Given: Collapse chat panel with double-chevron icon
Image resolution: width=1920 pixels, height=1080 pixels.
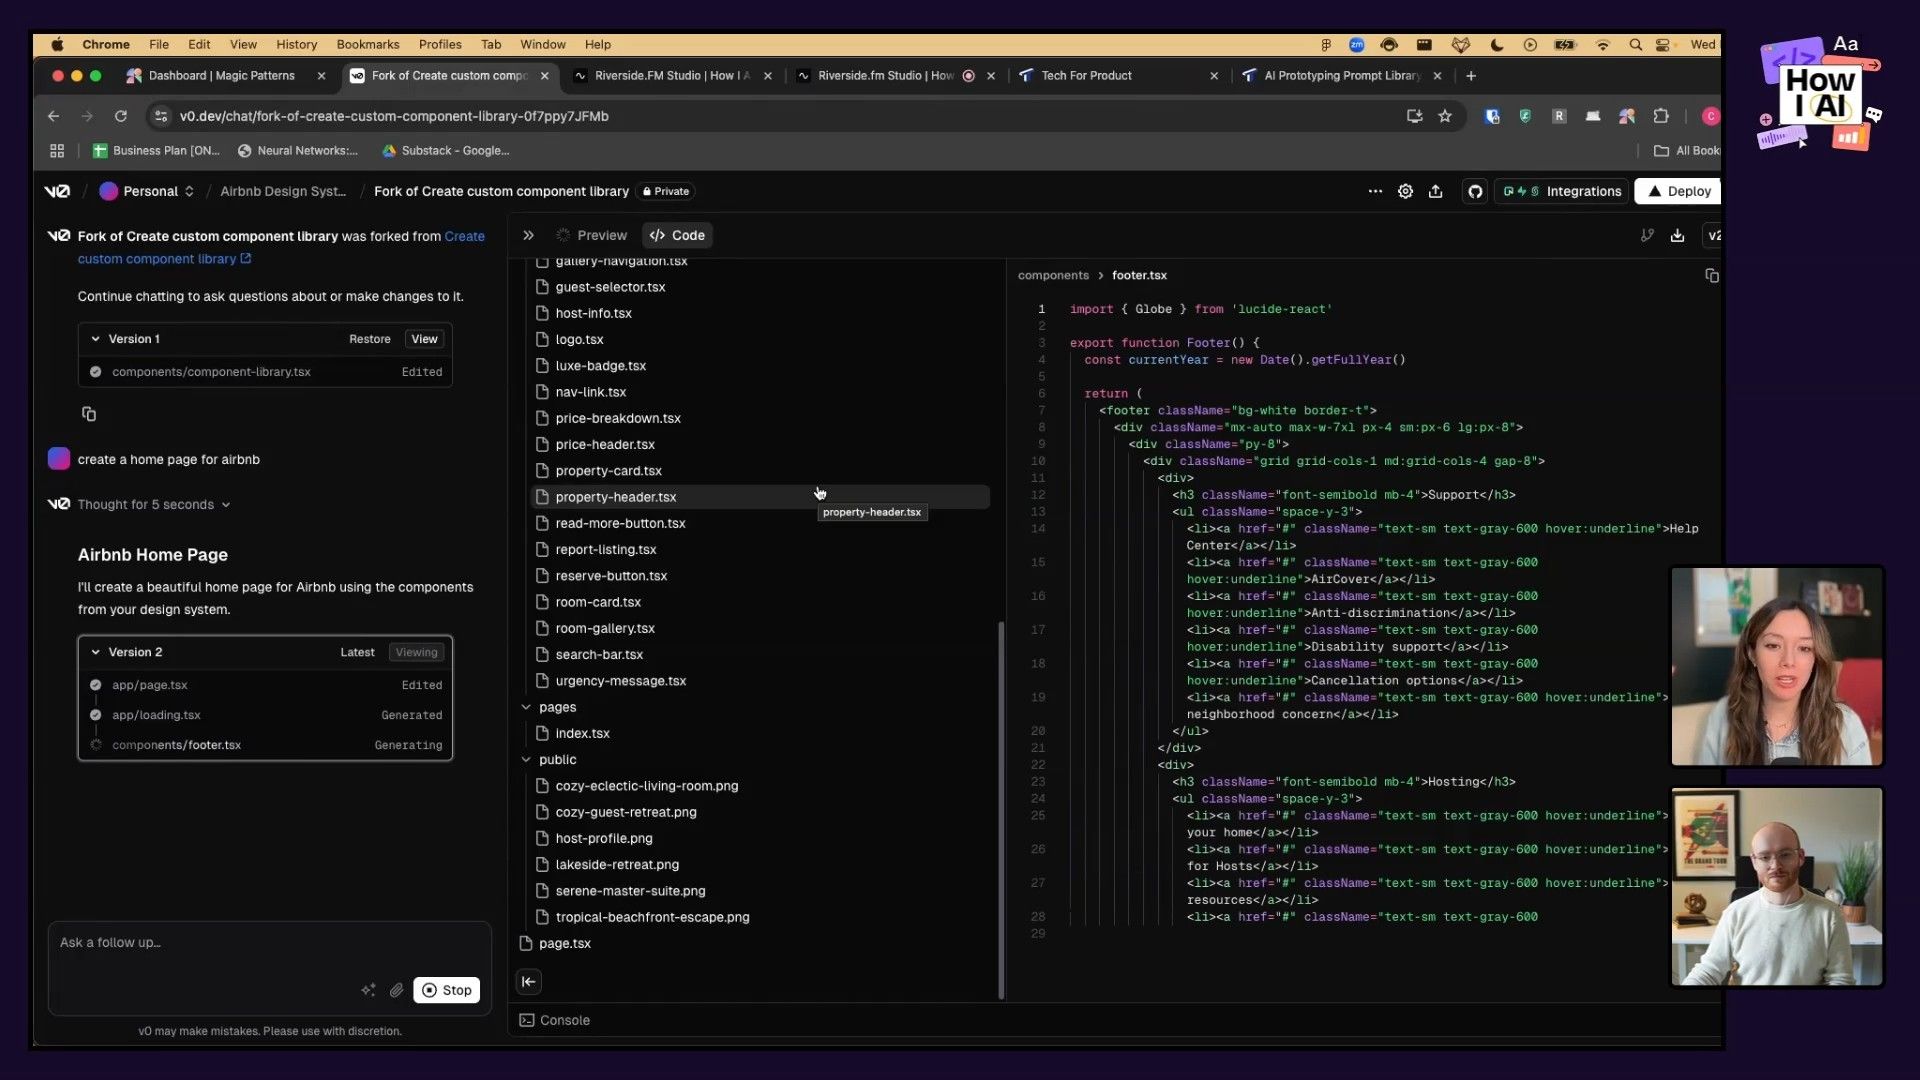Looking at the screenshot, I should (x=528, y=235).
